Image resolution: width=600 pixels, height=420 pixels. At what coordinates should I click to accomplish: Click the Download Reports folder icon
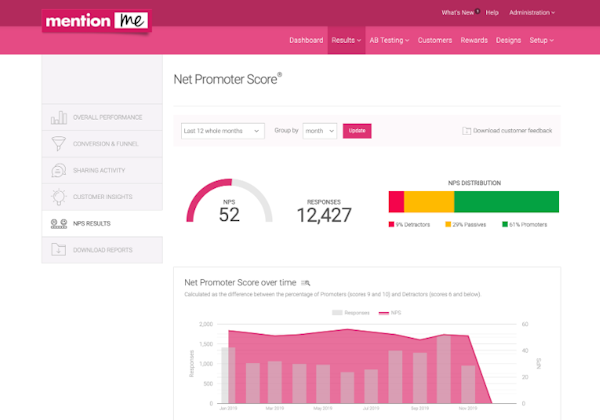(x=59, y=249)
